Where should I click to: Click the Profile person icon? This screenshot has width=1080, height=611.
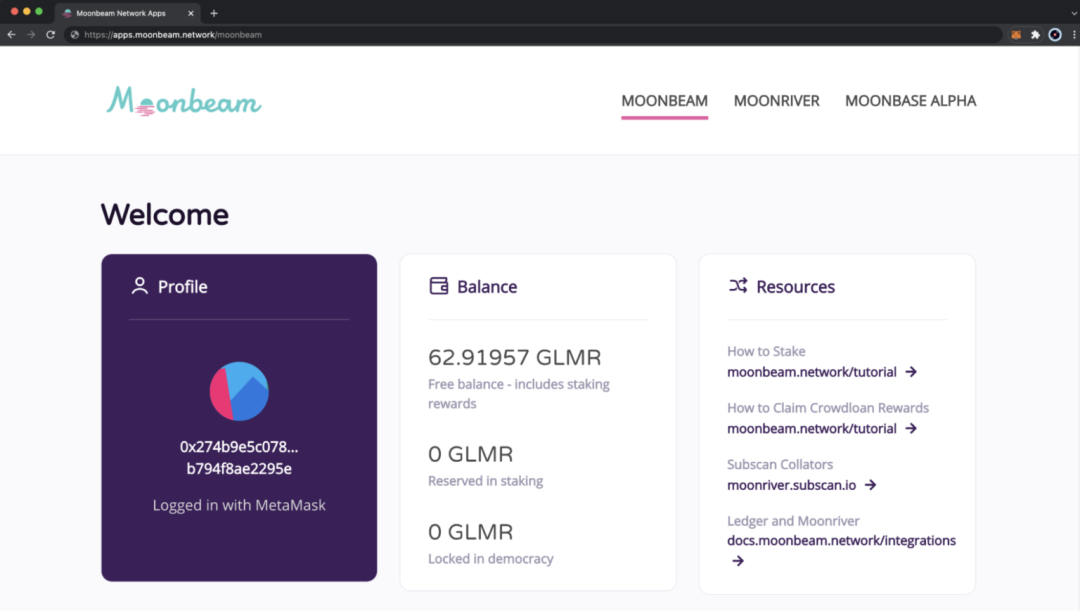point(140,286)
